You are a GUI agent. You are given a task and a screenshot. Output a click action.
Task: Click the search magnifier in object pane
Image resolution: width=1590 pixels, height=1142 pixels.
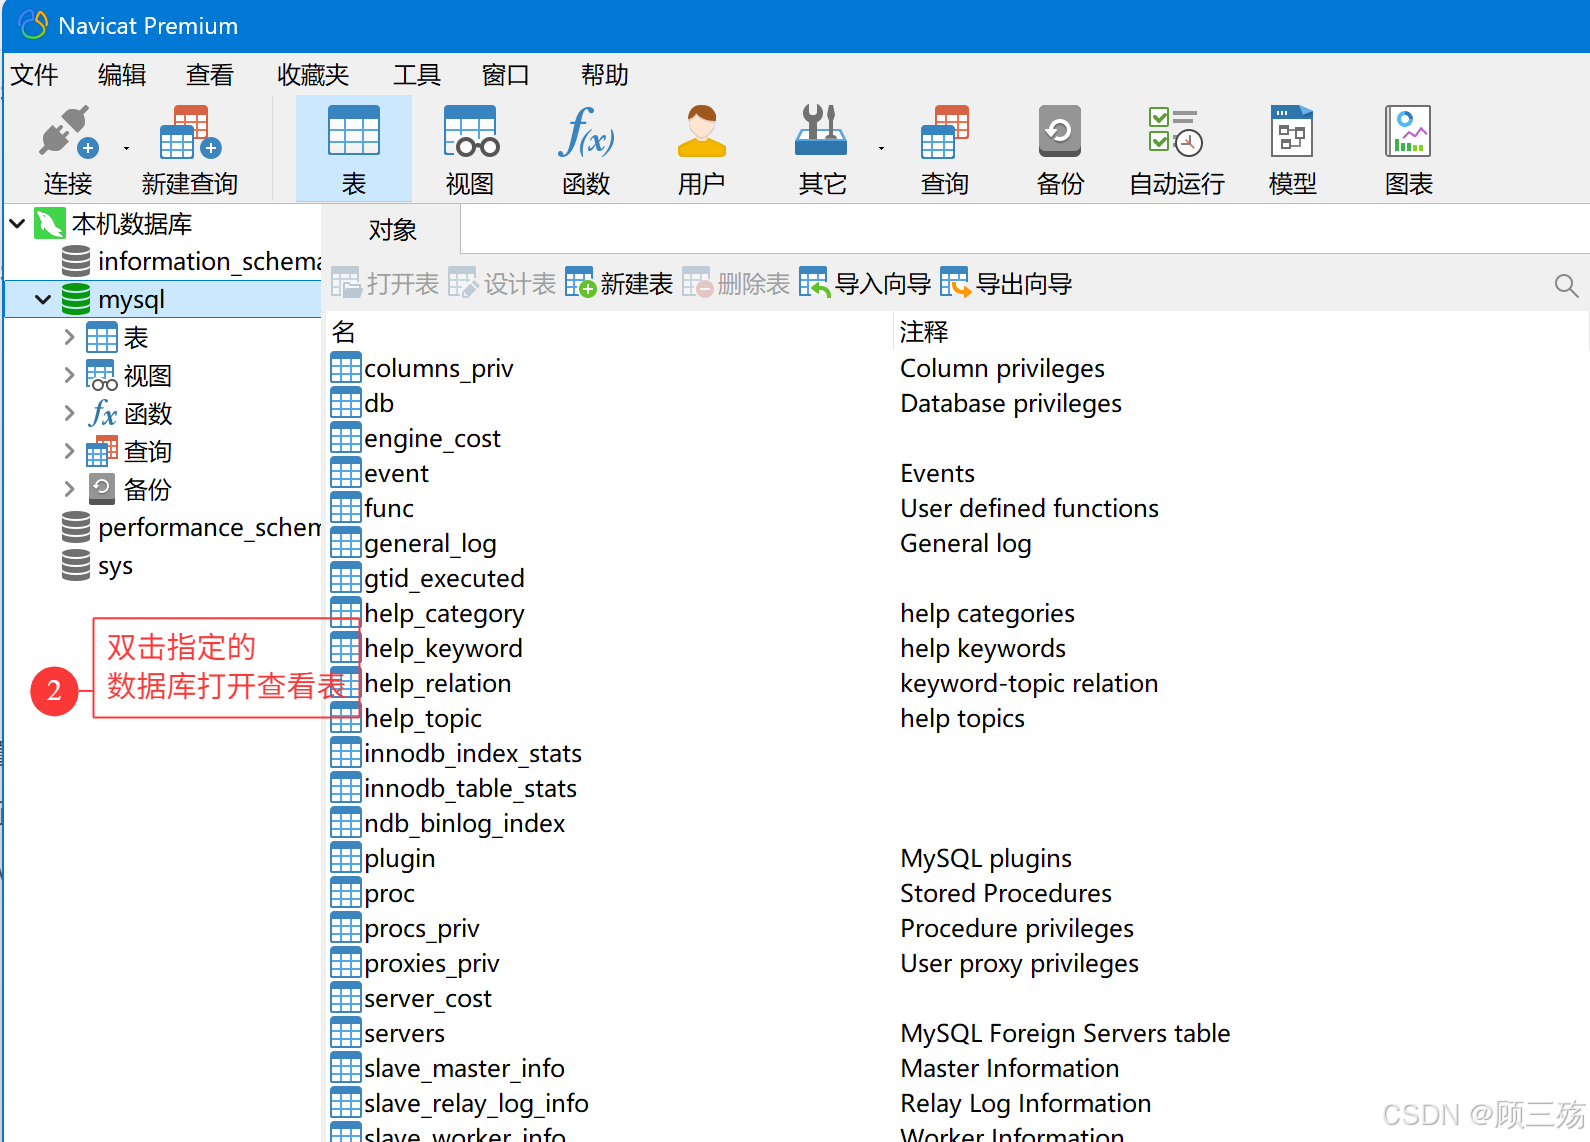[1566, 286]
